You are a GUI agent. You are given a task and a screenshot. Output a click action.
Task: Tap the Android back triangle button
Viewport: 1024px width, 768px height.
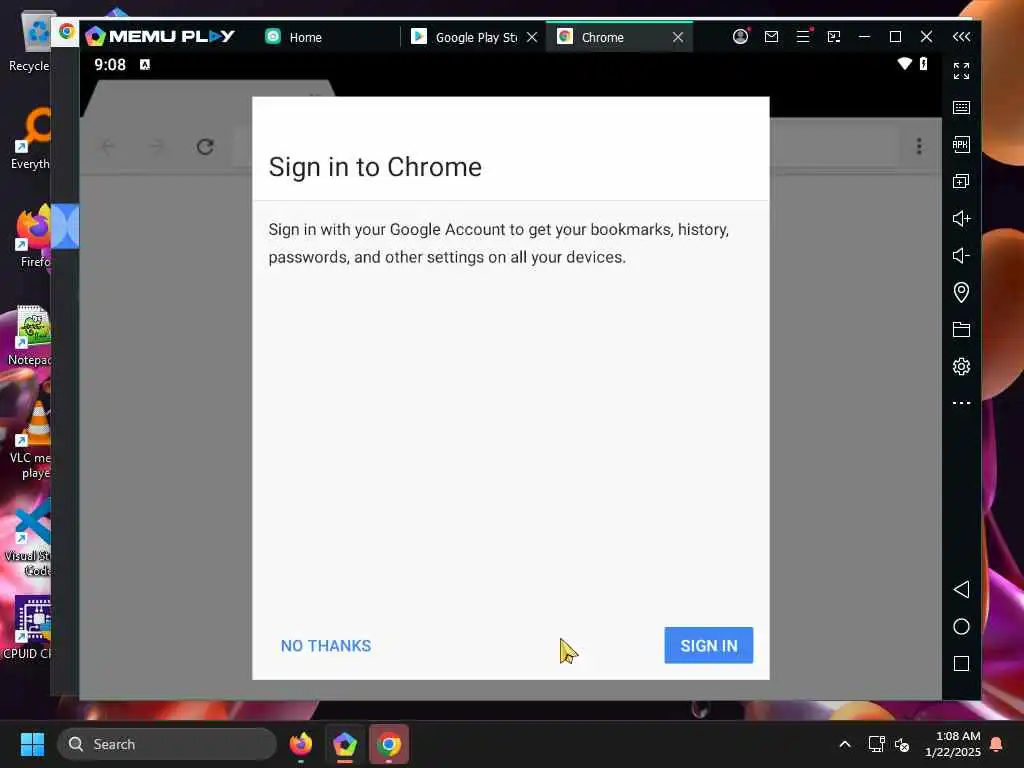click(961, 589)
